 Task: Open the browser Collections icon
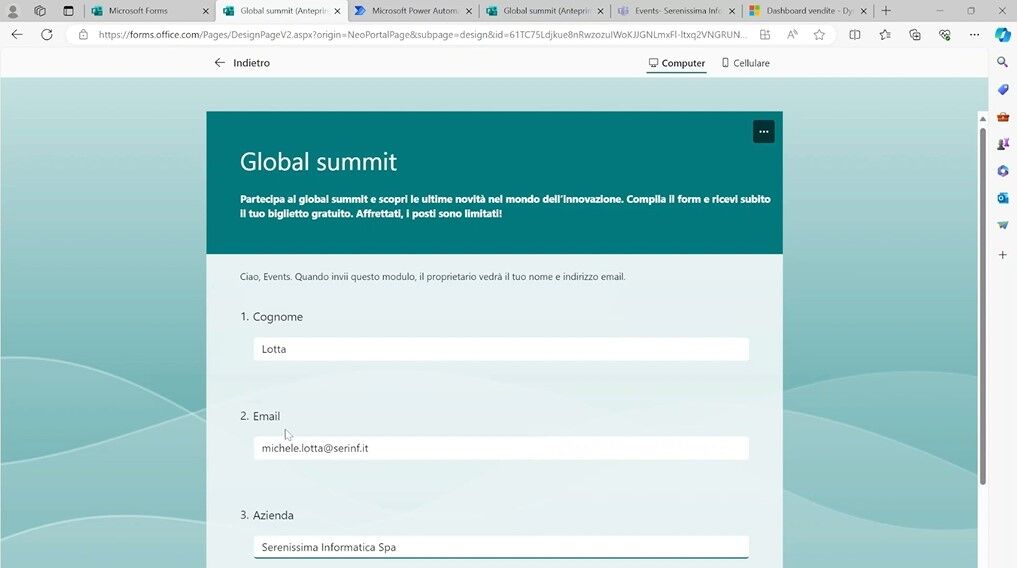pyautogui.click(x=914, y=34)
